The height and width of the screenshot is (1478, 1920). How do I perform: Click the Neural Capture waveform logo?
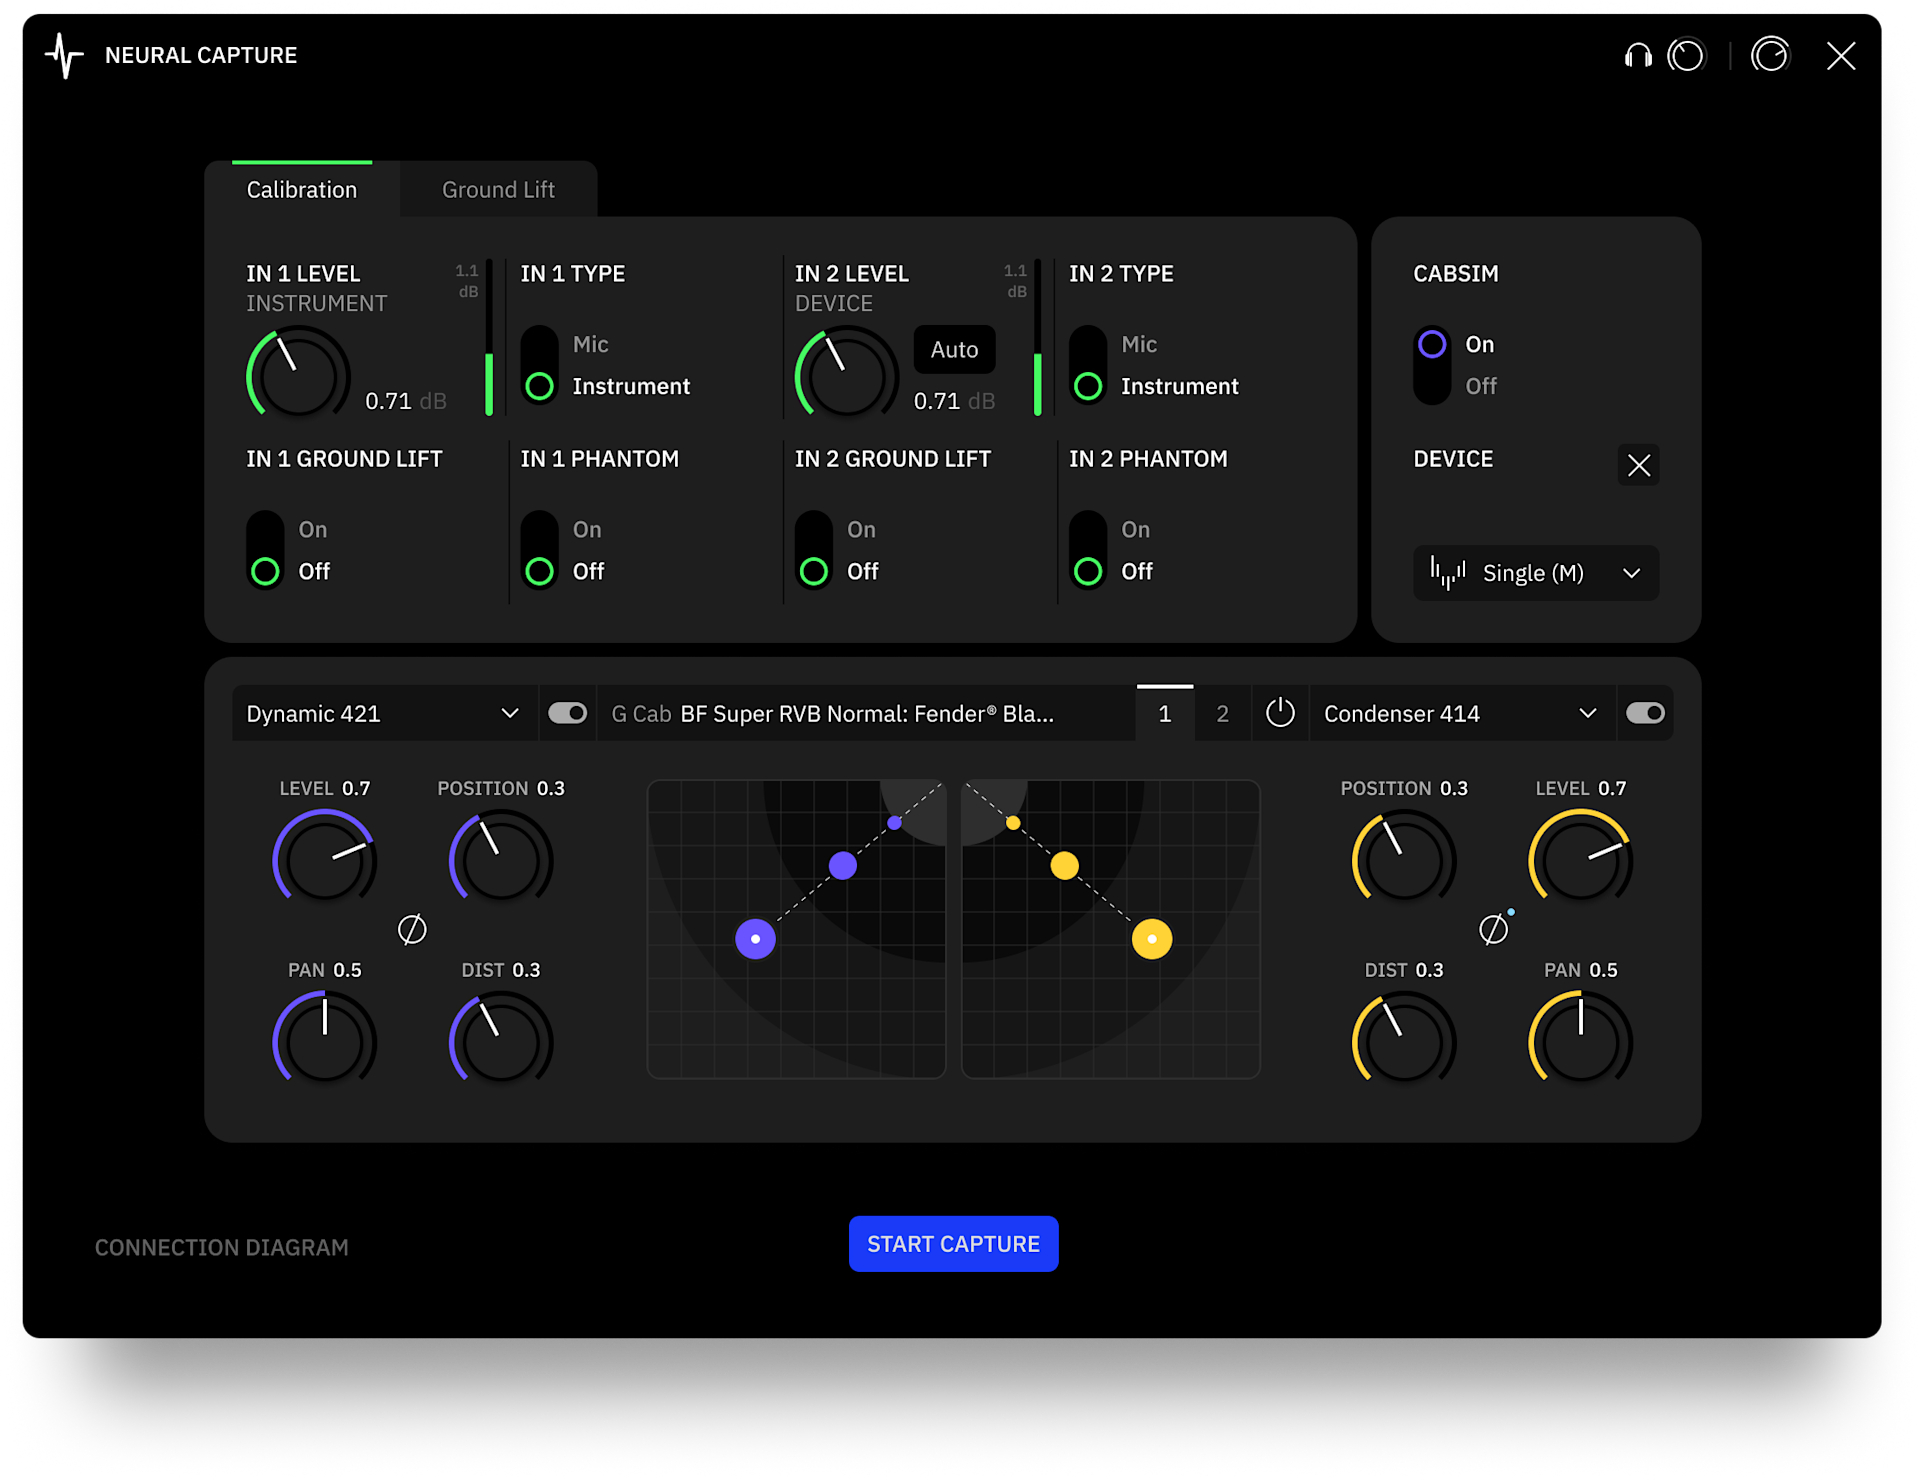64,56
